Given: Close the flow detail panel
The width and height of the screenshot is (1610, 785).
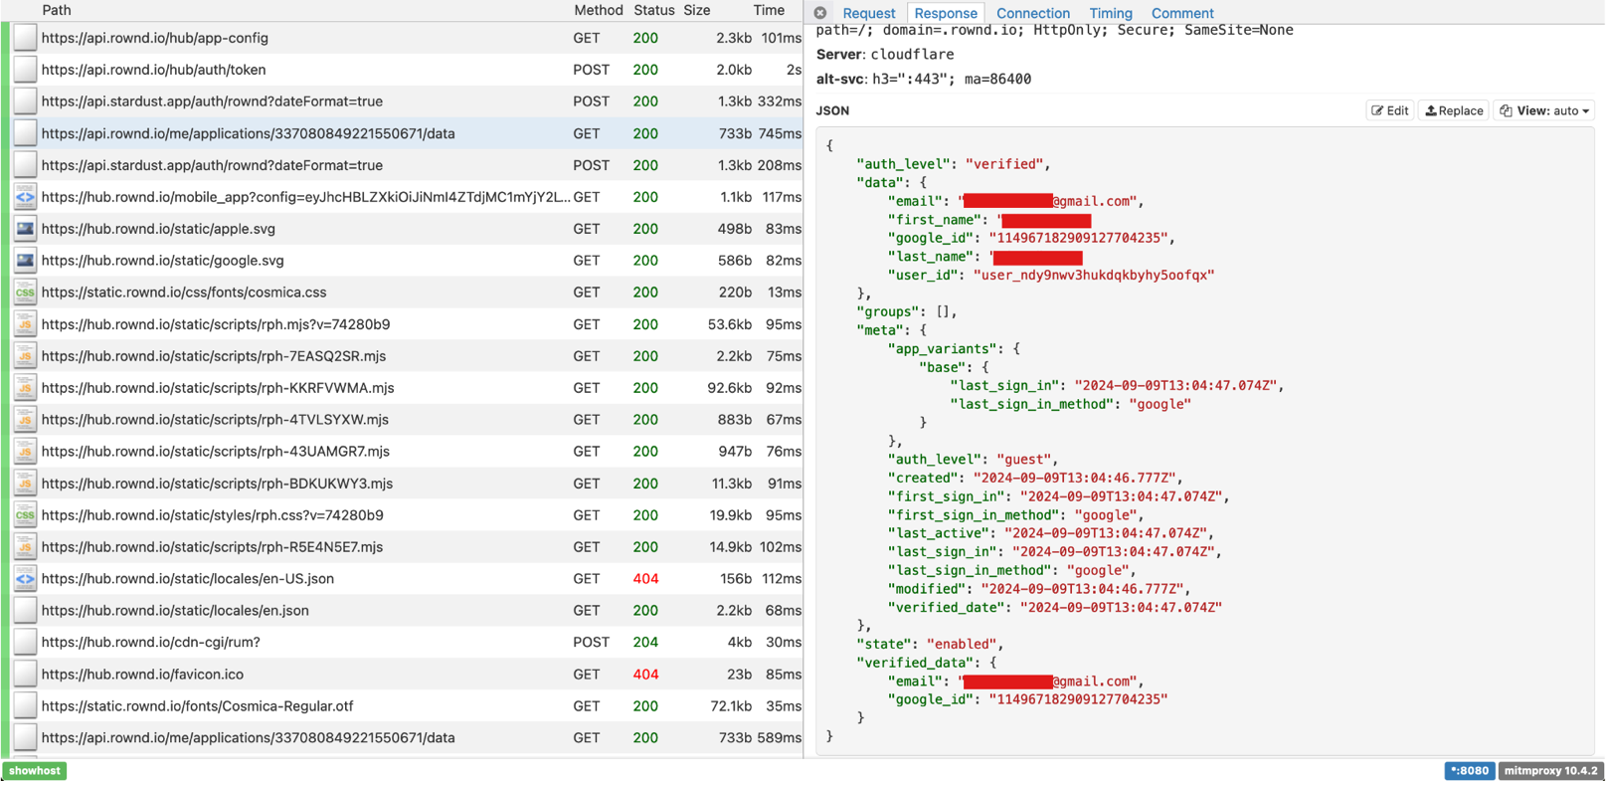Looking at the screenshot, I should (820, 13).
